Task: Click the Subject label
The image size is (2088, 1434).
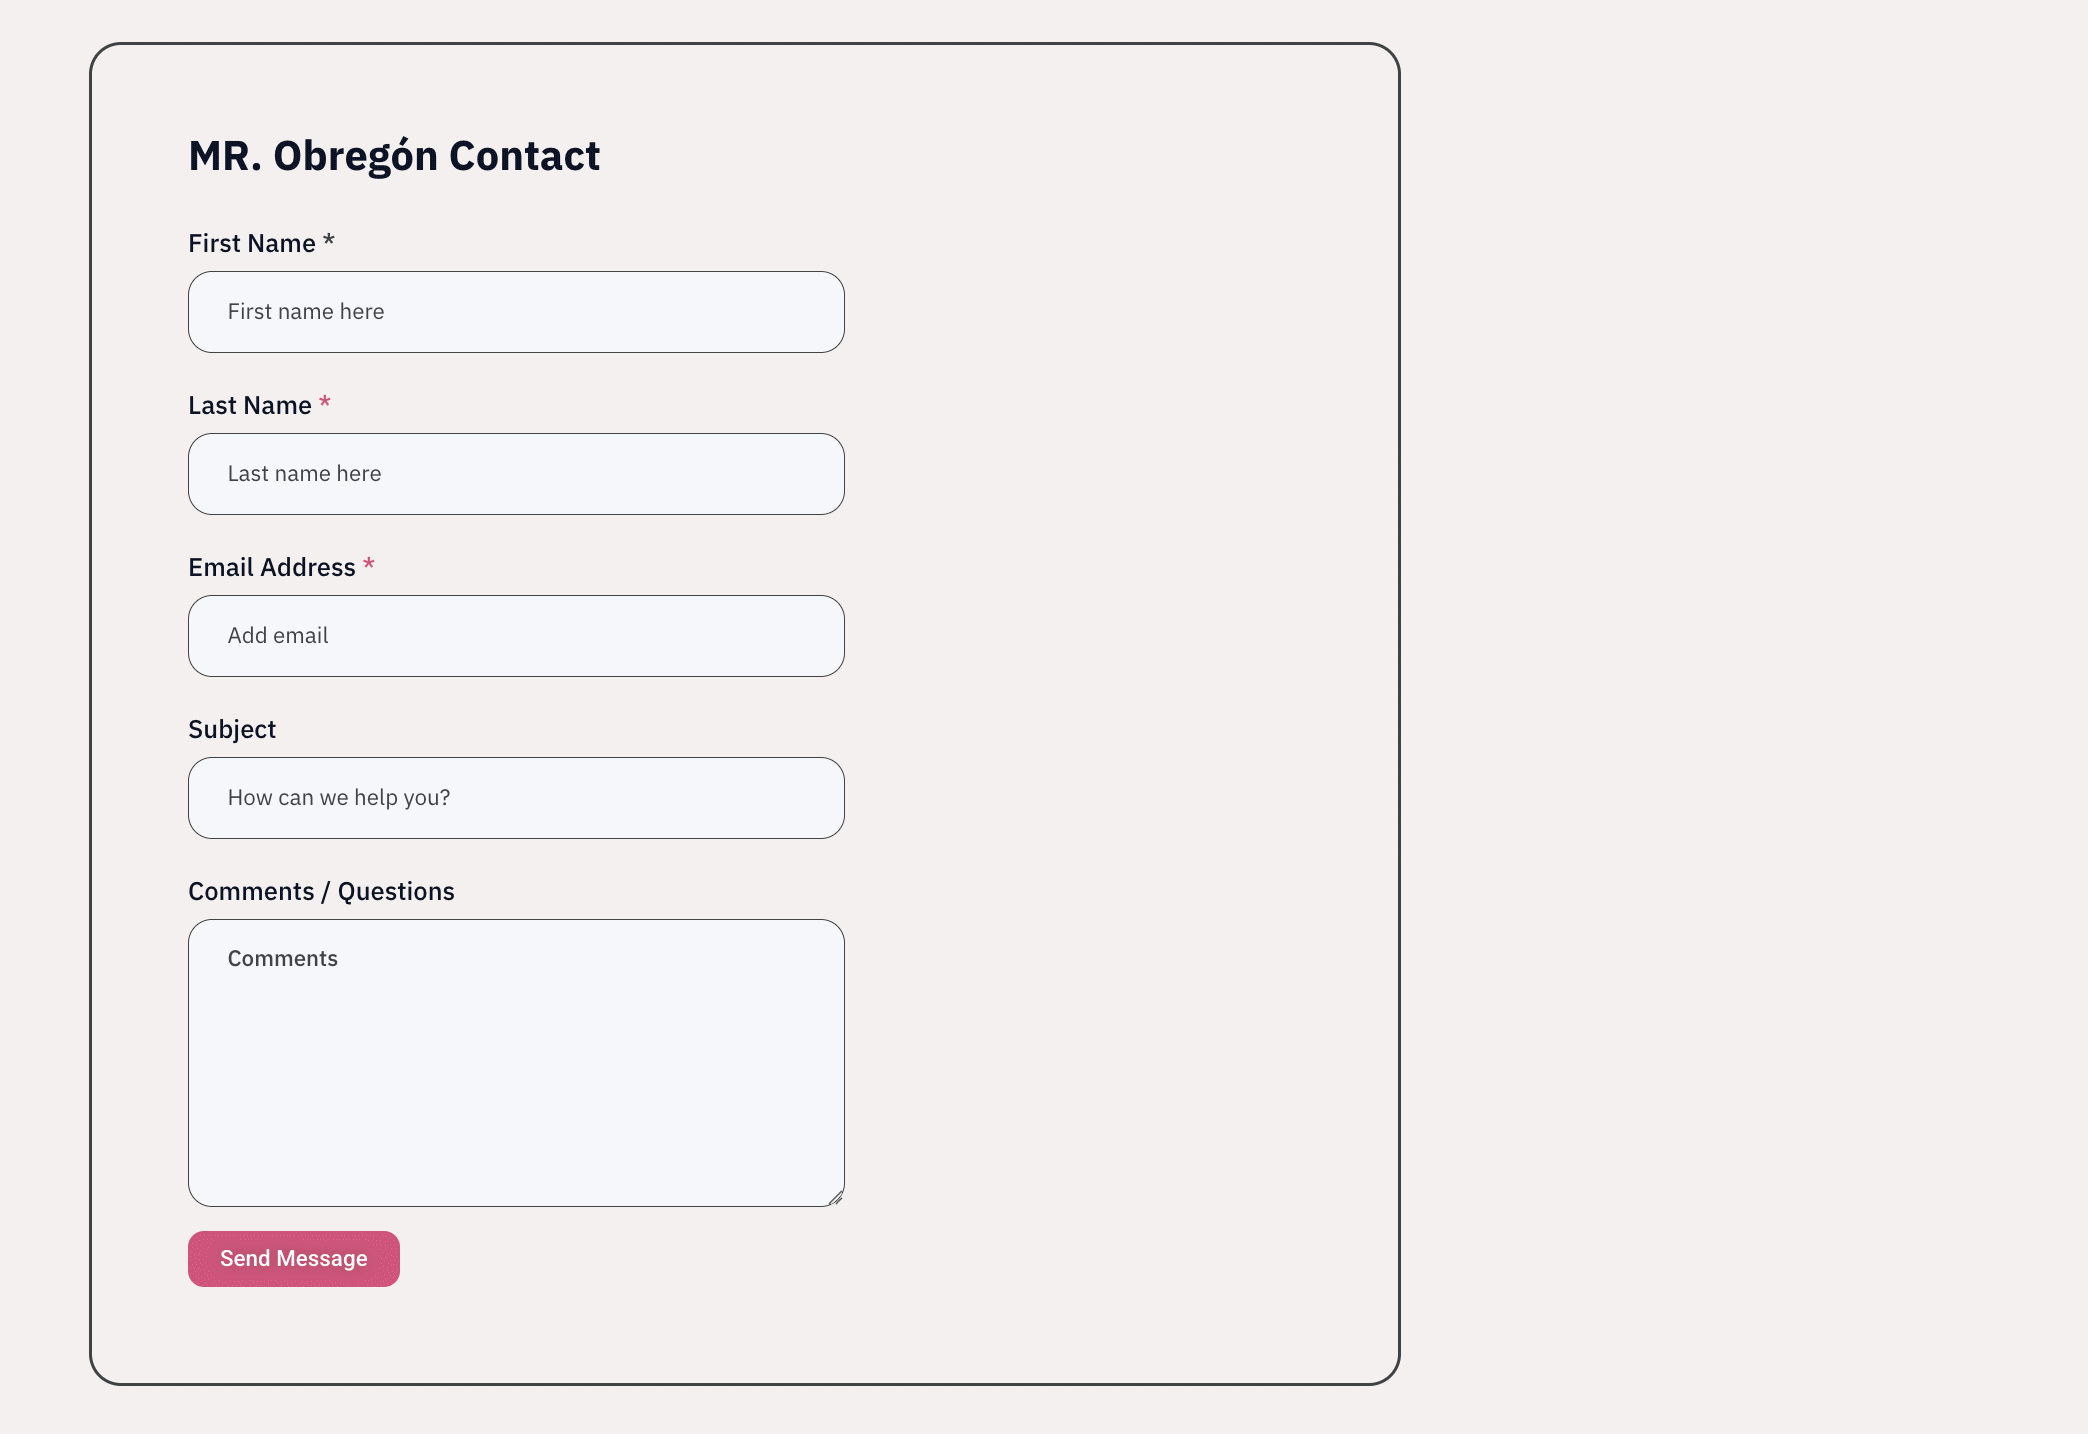Action: [232, 730]
